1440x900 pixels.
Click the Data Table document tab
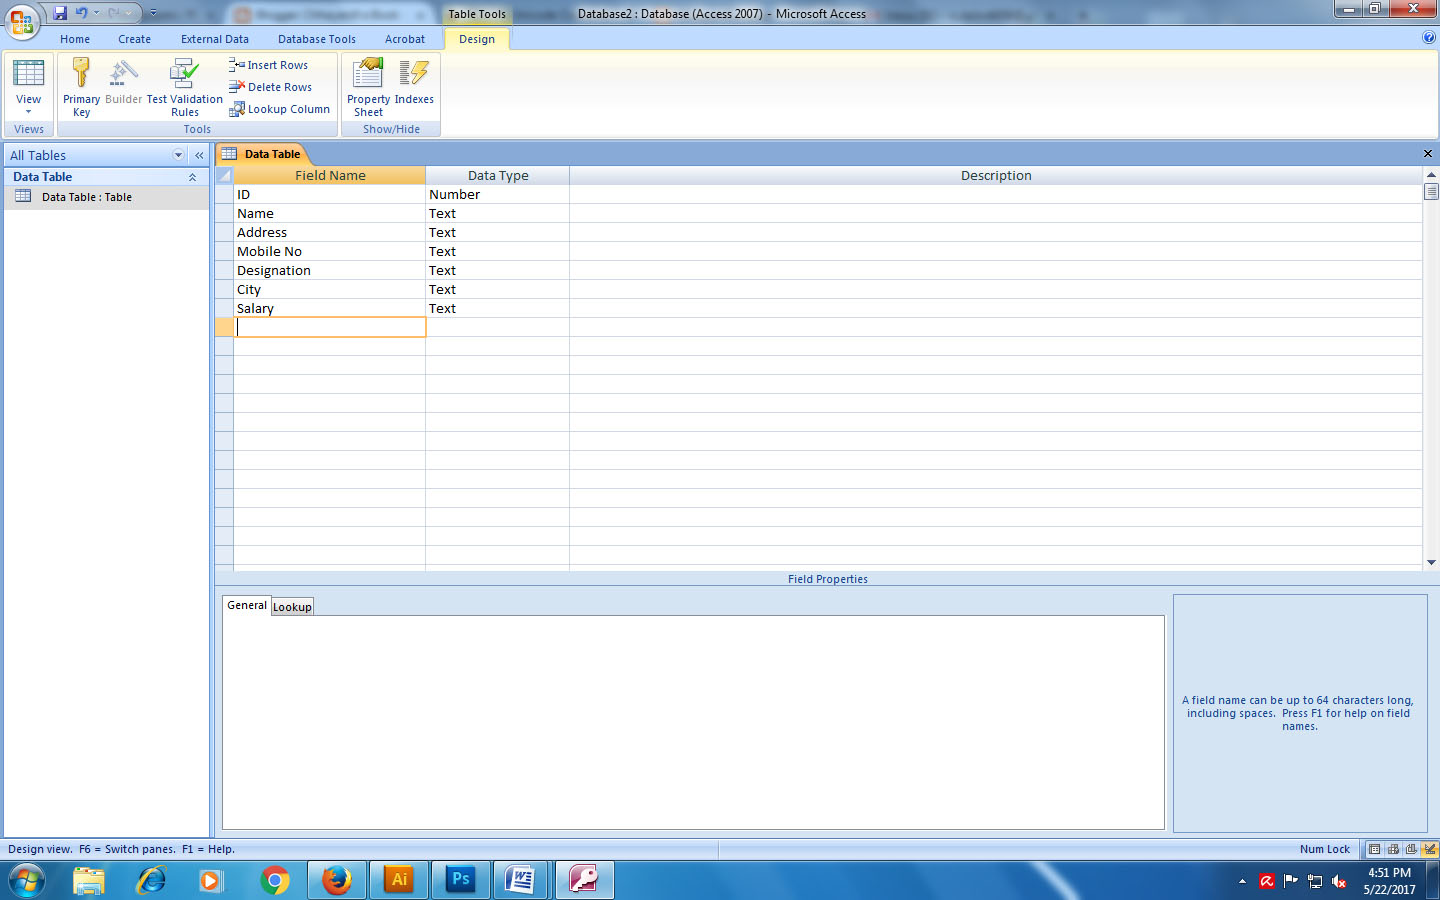tap(262, 154)
